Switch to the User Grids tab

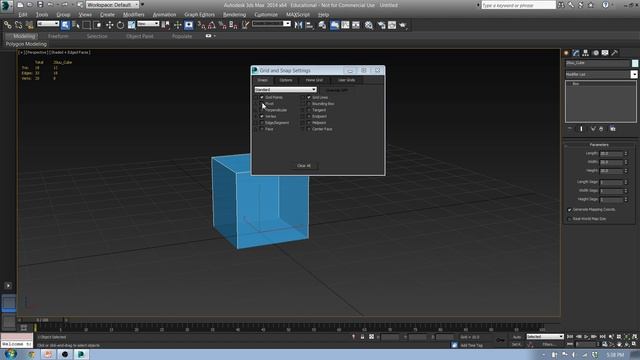[x=346, y=80]
